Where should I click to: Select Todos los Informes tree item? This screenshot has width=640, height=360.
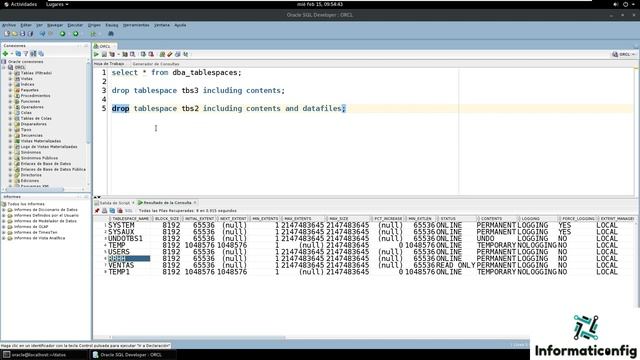pos(26,204)
